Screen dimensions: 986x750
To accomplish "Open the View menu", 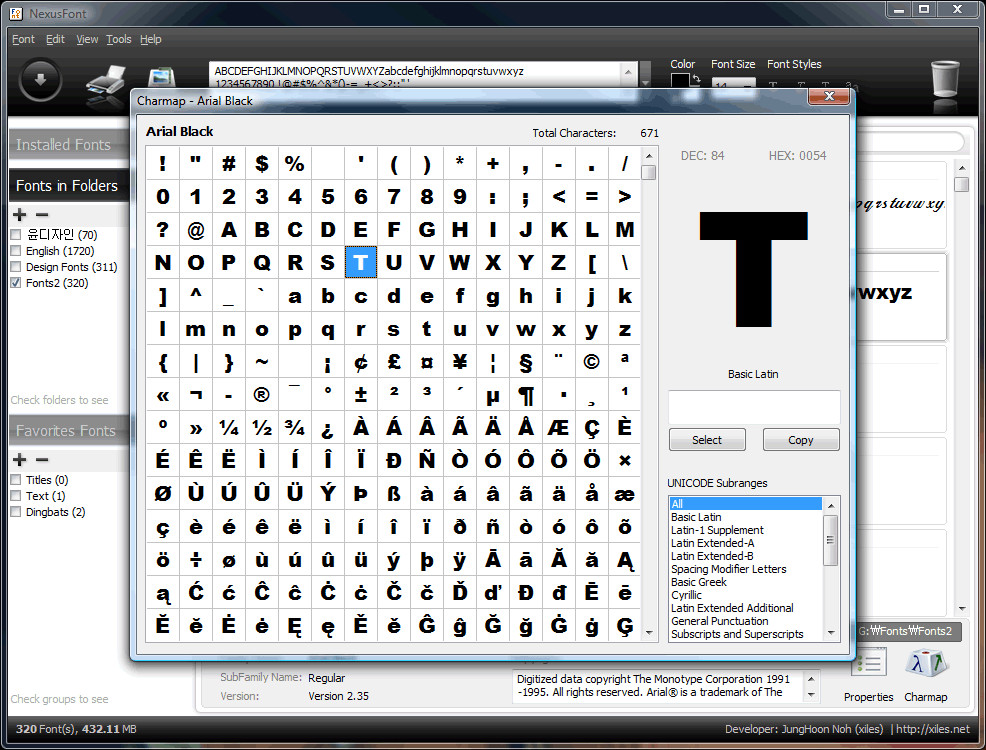I will click(87, 39).
